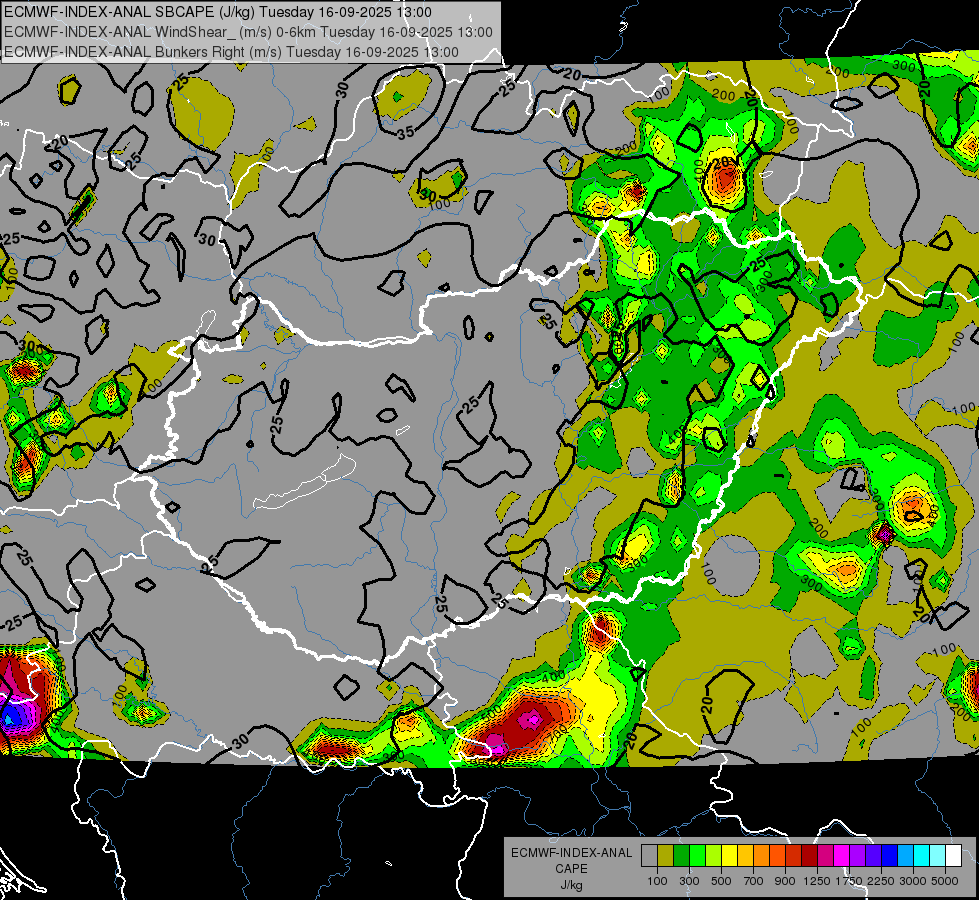The width and height of the screenshot is (979, 900).
Task: Select the dark red swatch before 1250
Action: tap(810, 856)
